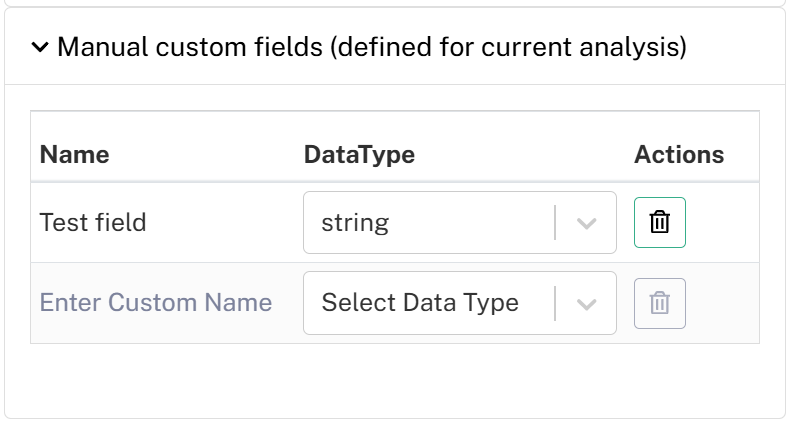The height and width of the screenshot is (446, 809).
Task: Click the Manual custom fields section title
Action: pos(371,47)
